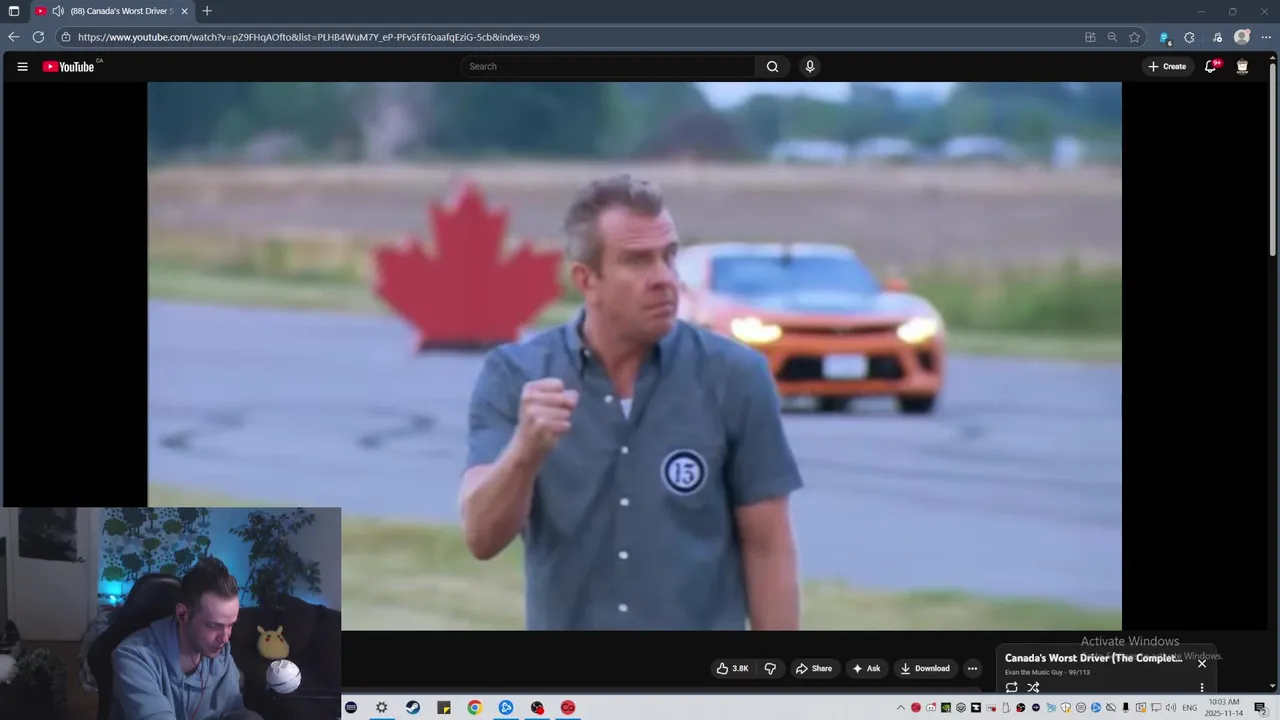Screen dimensions: 1280x720
Task: Toggle playlist shuffle
Action: click(x=1033, y=688)
